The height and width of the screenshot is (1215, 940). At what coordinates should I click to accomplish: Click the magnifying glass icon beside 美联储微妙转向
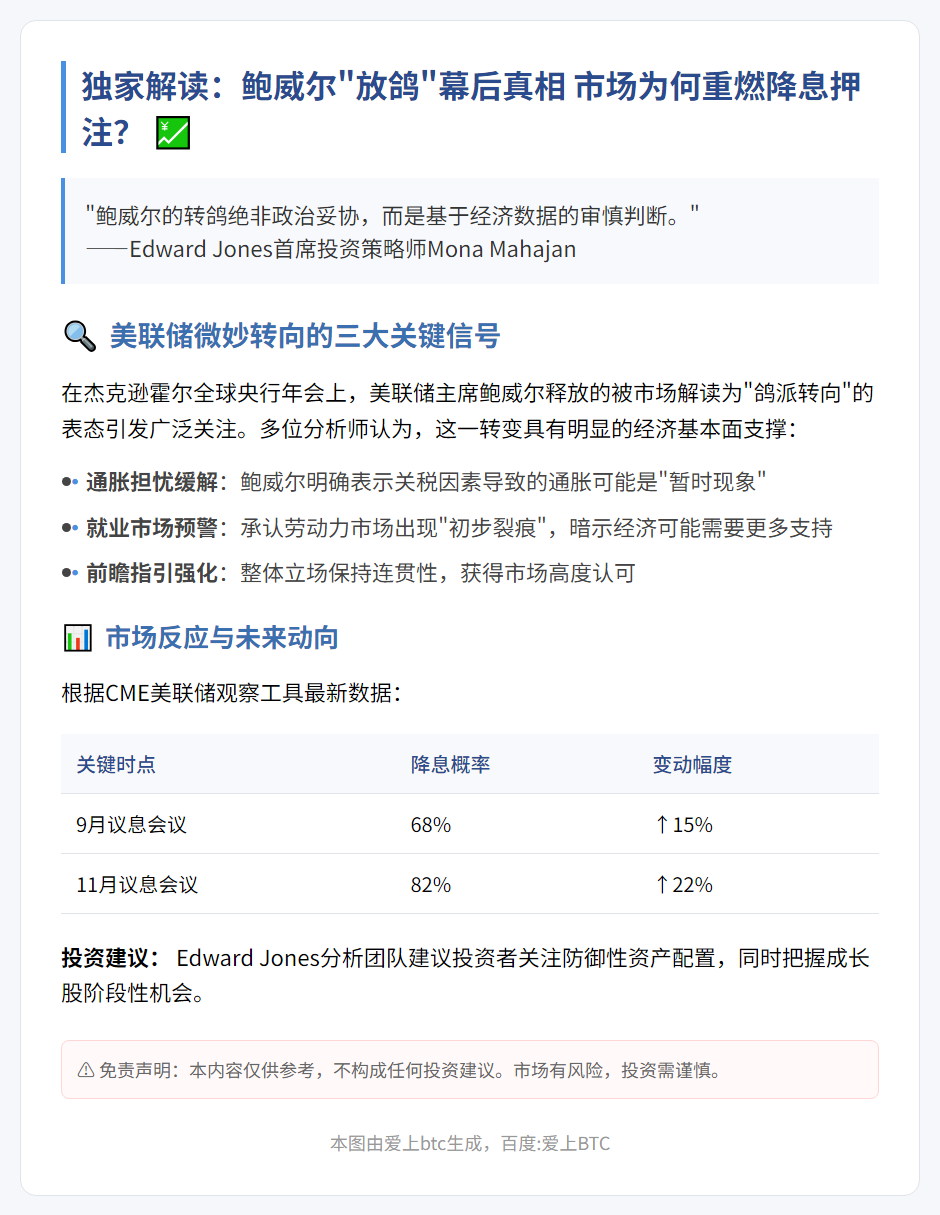(x=79, y=336)
